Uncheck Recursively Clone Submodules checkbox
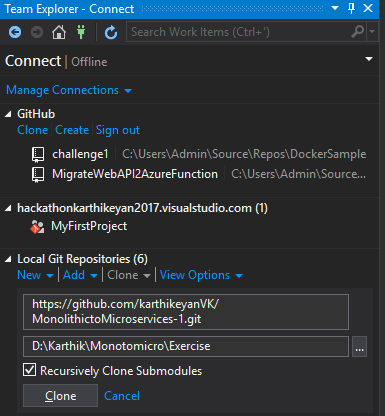 coord(29,370)
